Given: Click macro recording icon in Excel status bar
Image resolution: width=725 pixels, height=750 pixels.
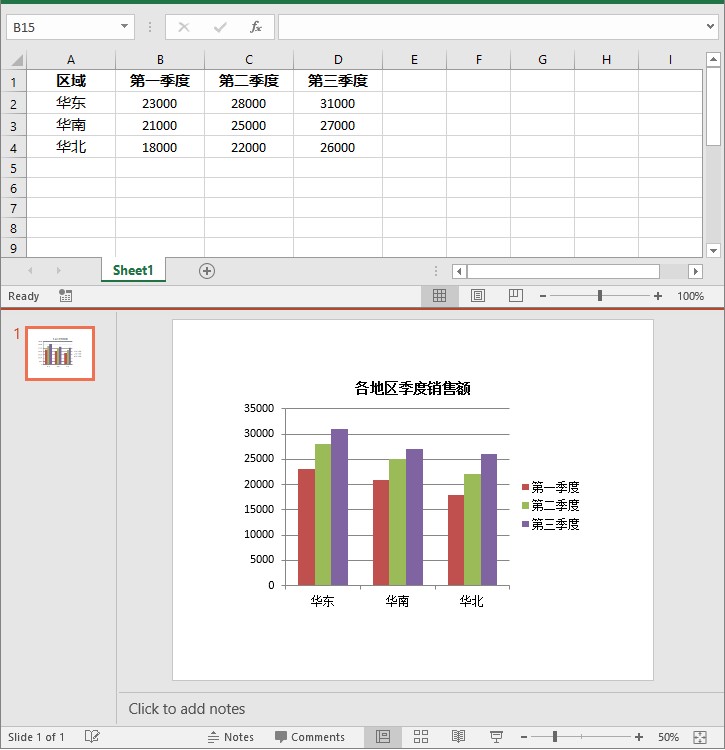Looking at the screenshot, I should (x=66, y=296).
